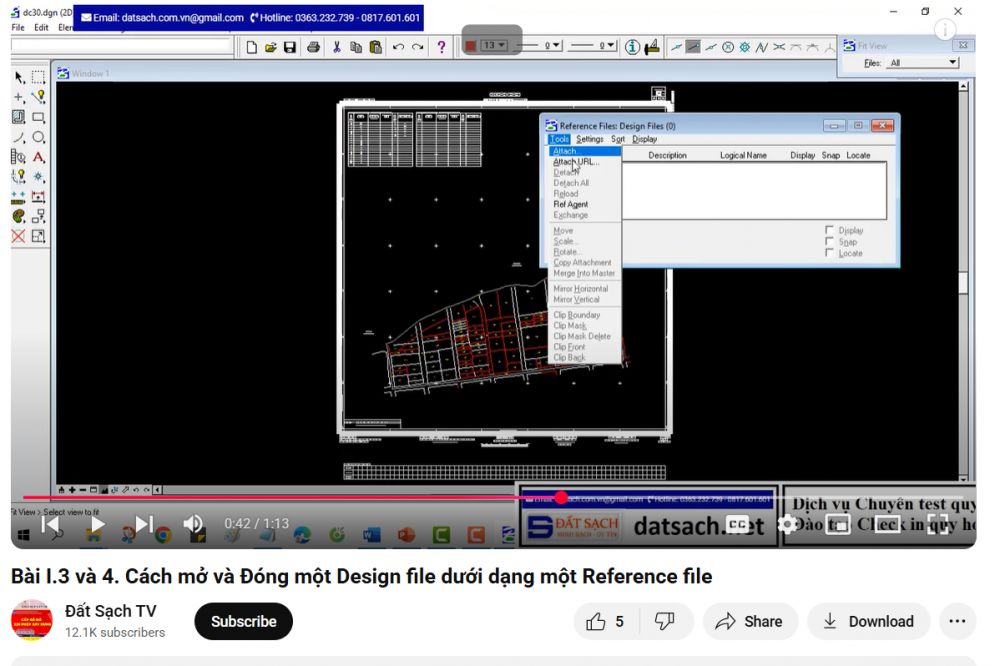Click the Analyze Element info icon
The width and height of the screenshot is (1000, 666).
point(632,47)
